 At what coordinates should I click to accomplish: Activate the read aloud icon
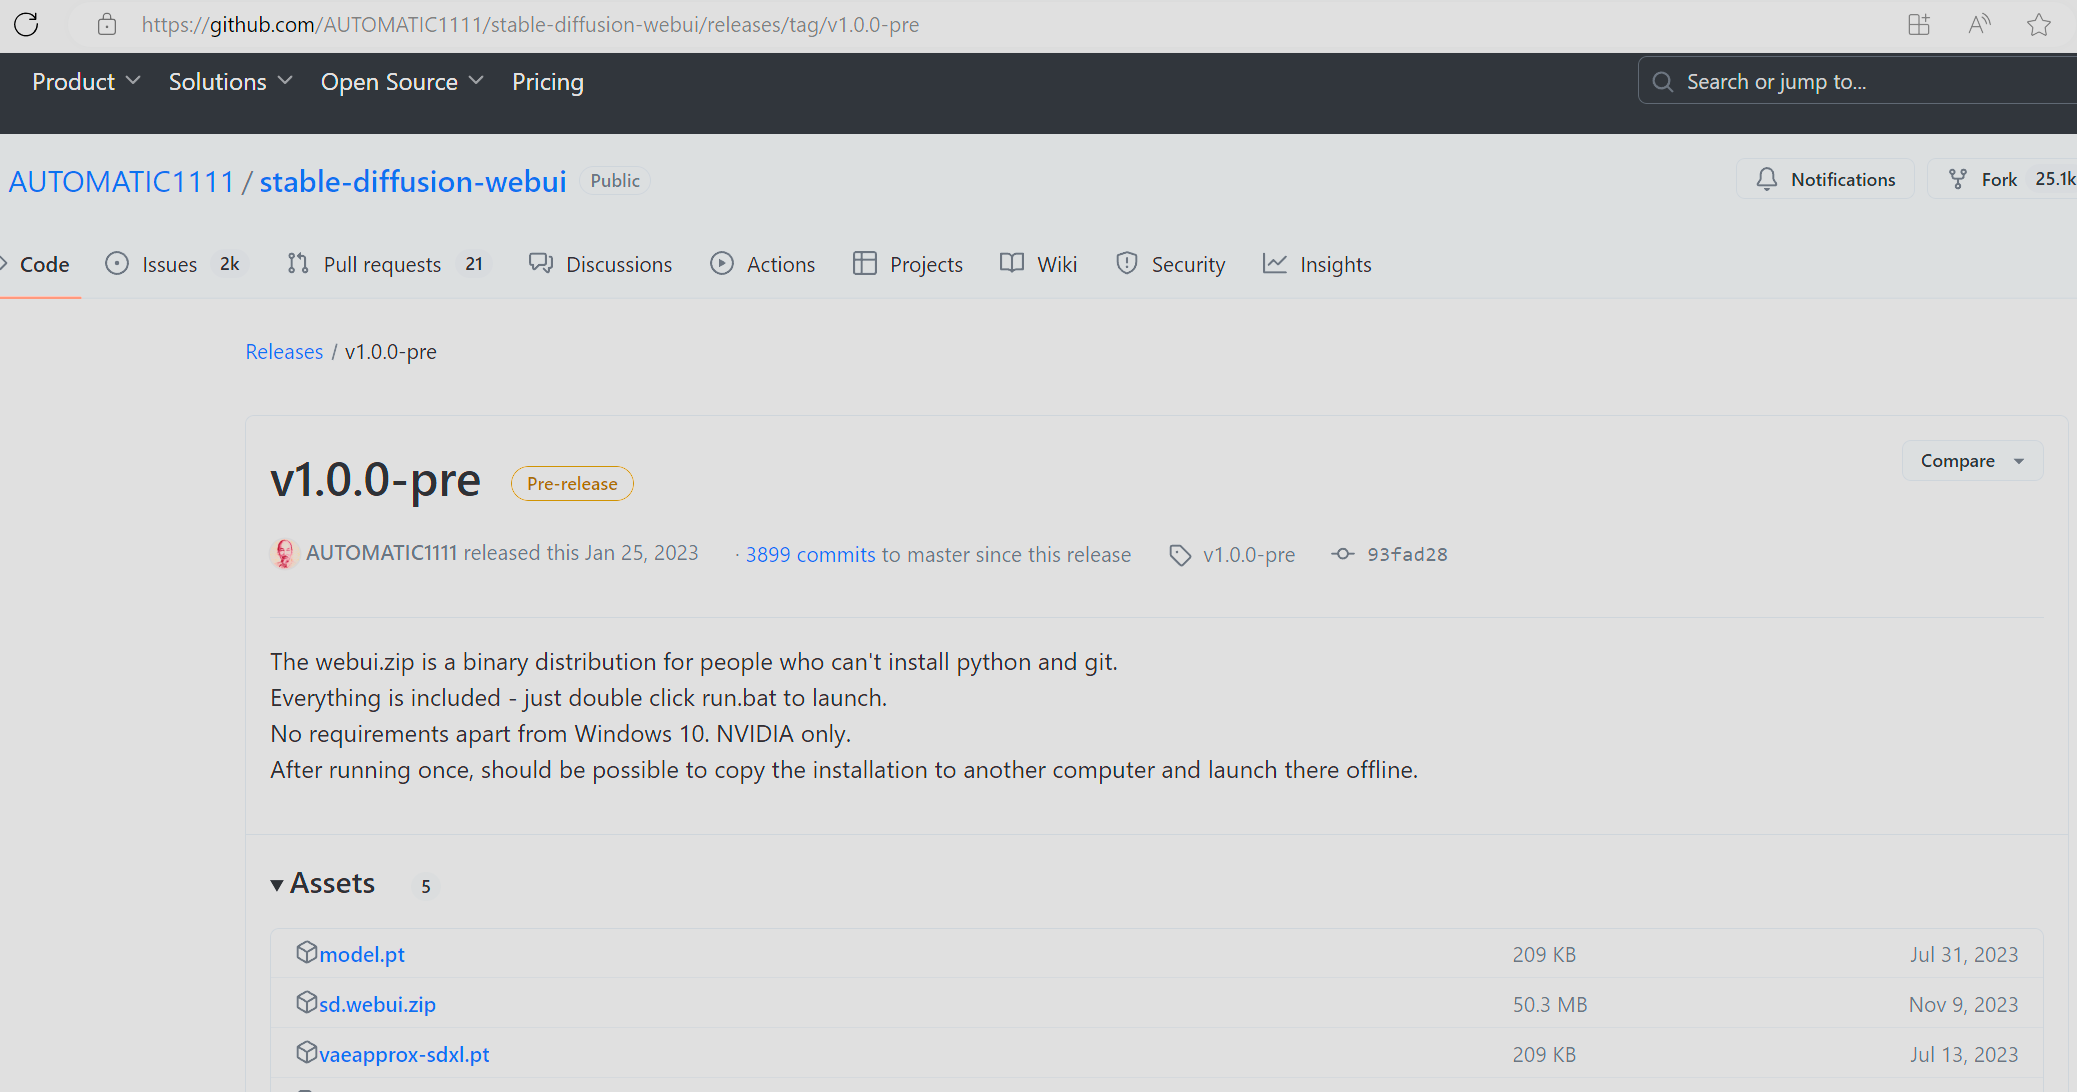click(x=1979, y=24)
